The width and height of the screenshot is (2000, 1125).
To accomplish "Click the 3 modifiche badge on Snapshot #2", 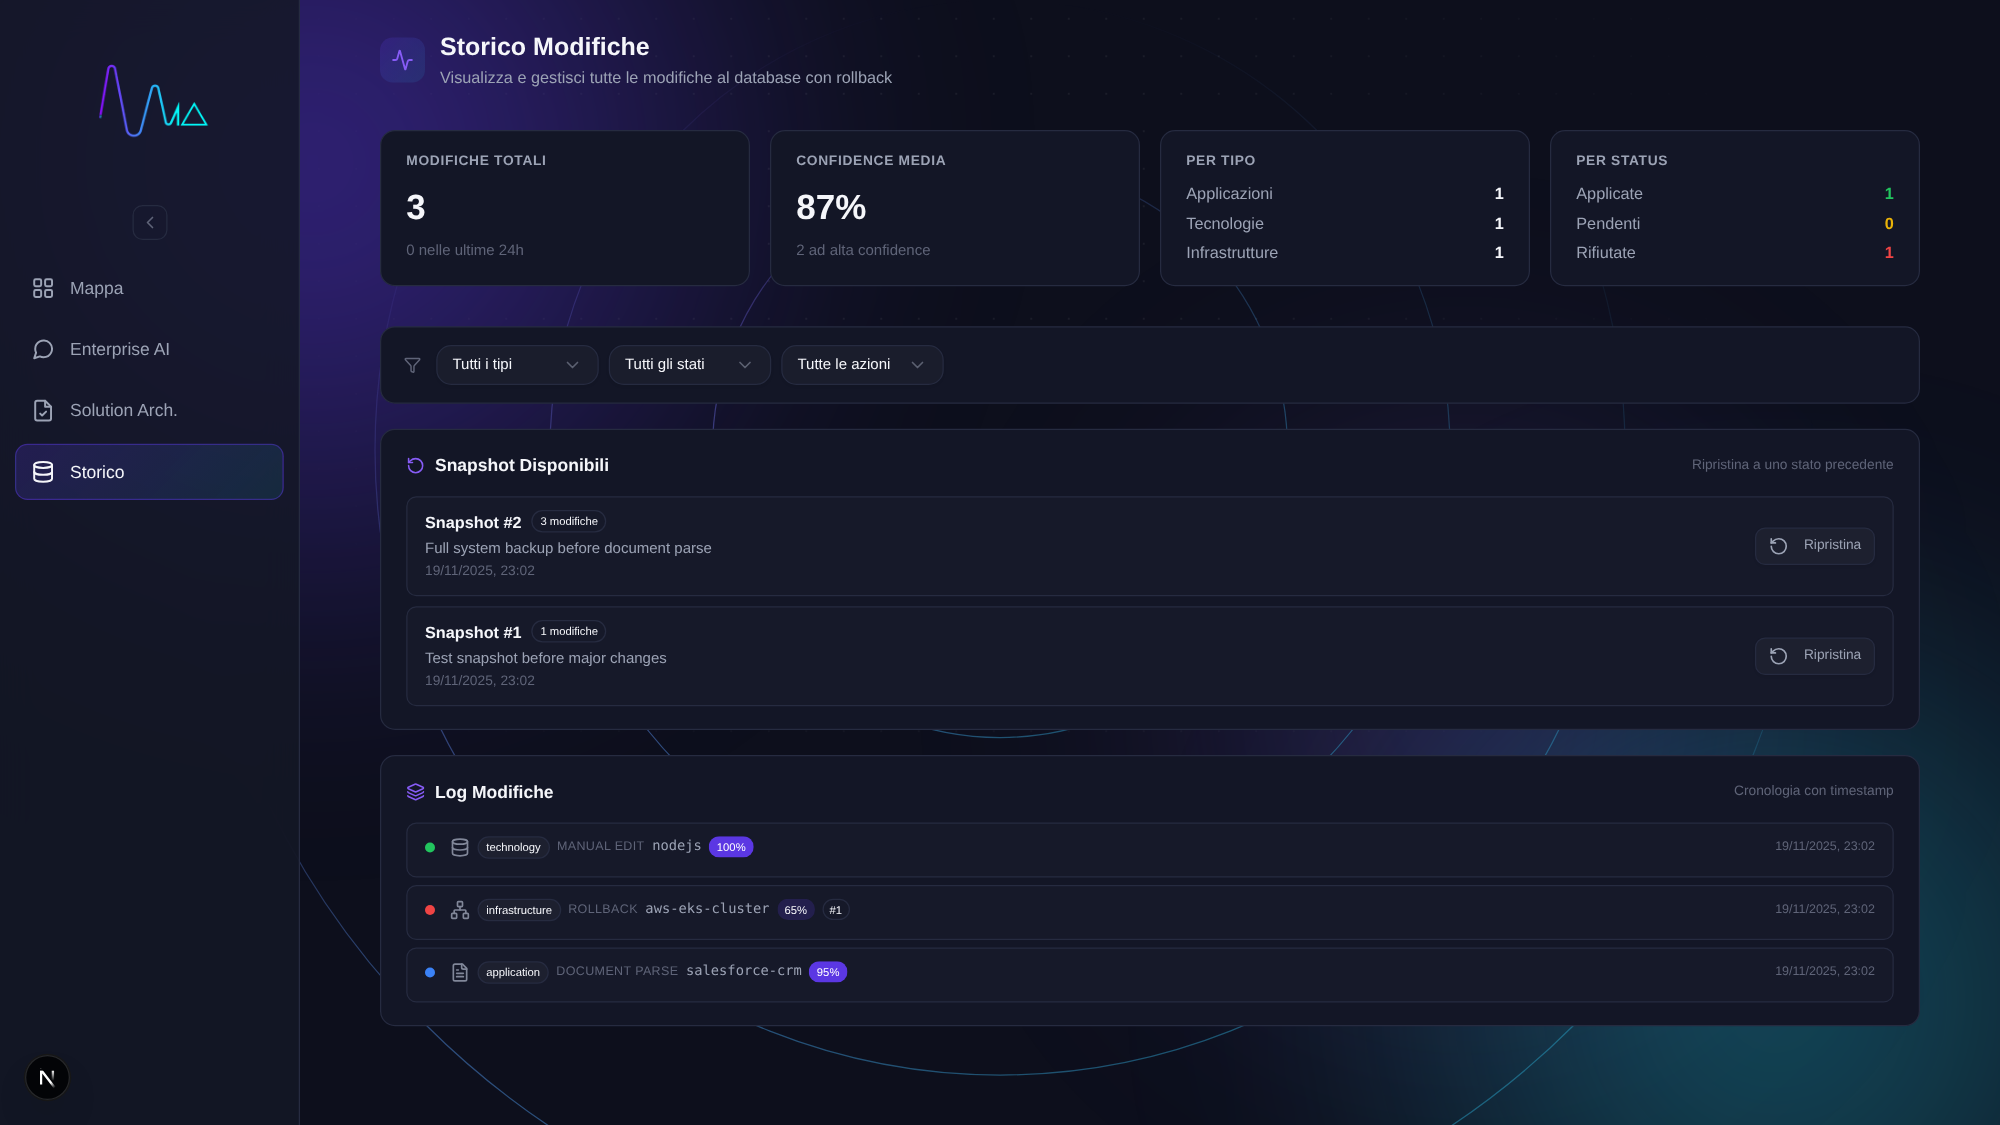I will click(x=569, y=521).
